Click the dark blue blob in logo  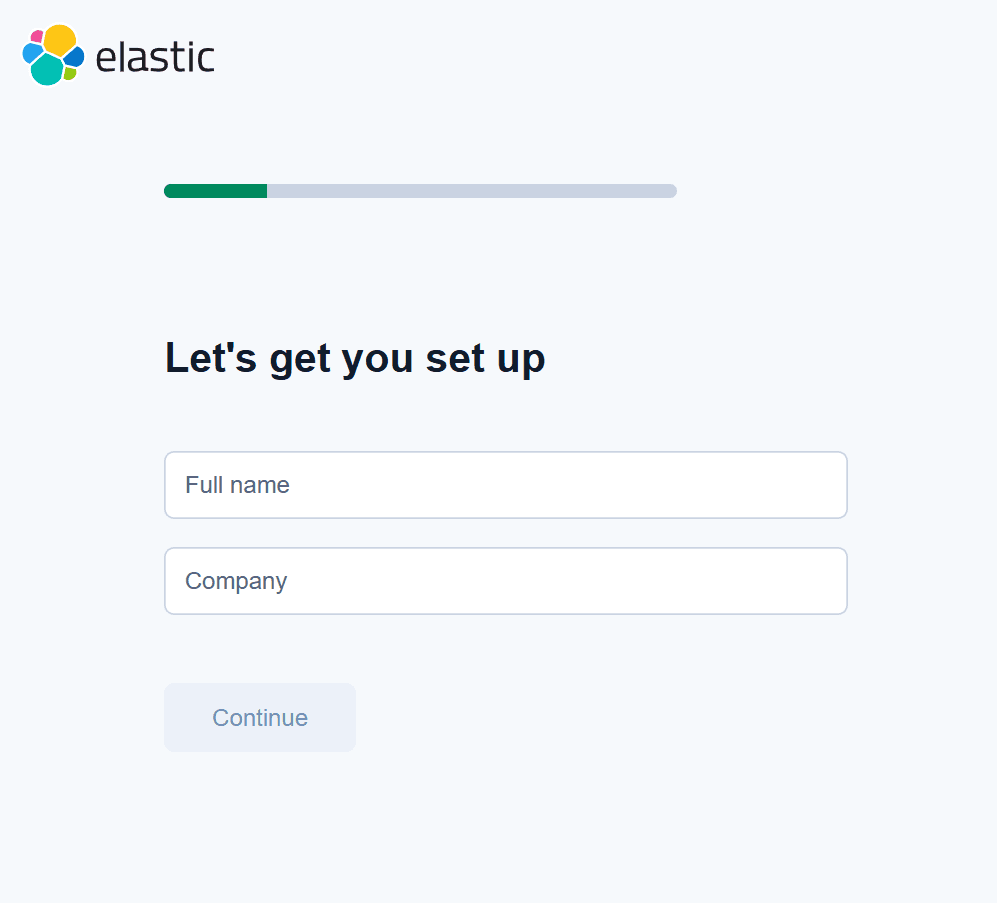click(x=74, y=57)
